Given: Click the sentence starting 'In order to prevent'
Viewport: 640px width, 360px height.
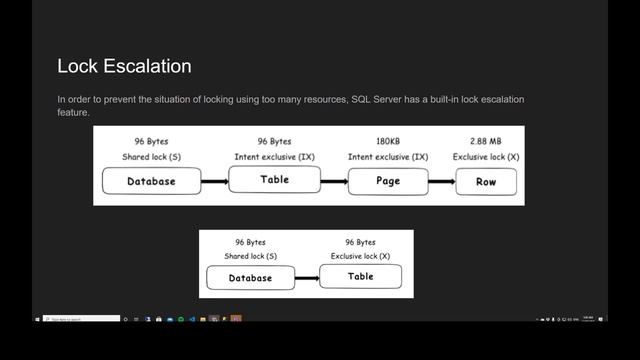Looking at the screenshot, I should (290, 105).
